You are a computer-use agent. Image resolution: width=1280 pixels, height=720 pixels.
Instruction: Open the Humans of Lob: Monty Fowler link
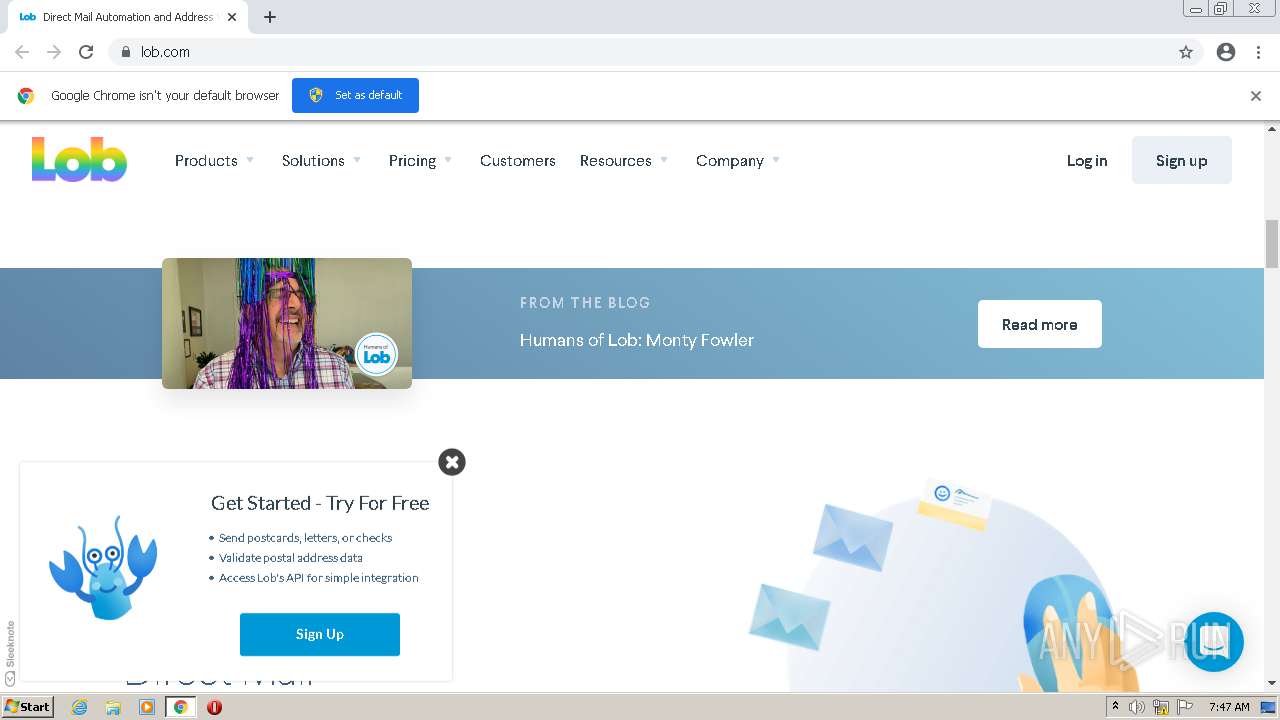[637, 340]
